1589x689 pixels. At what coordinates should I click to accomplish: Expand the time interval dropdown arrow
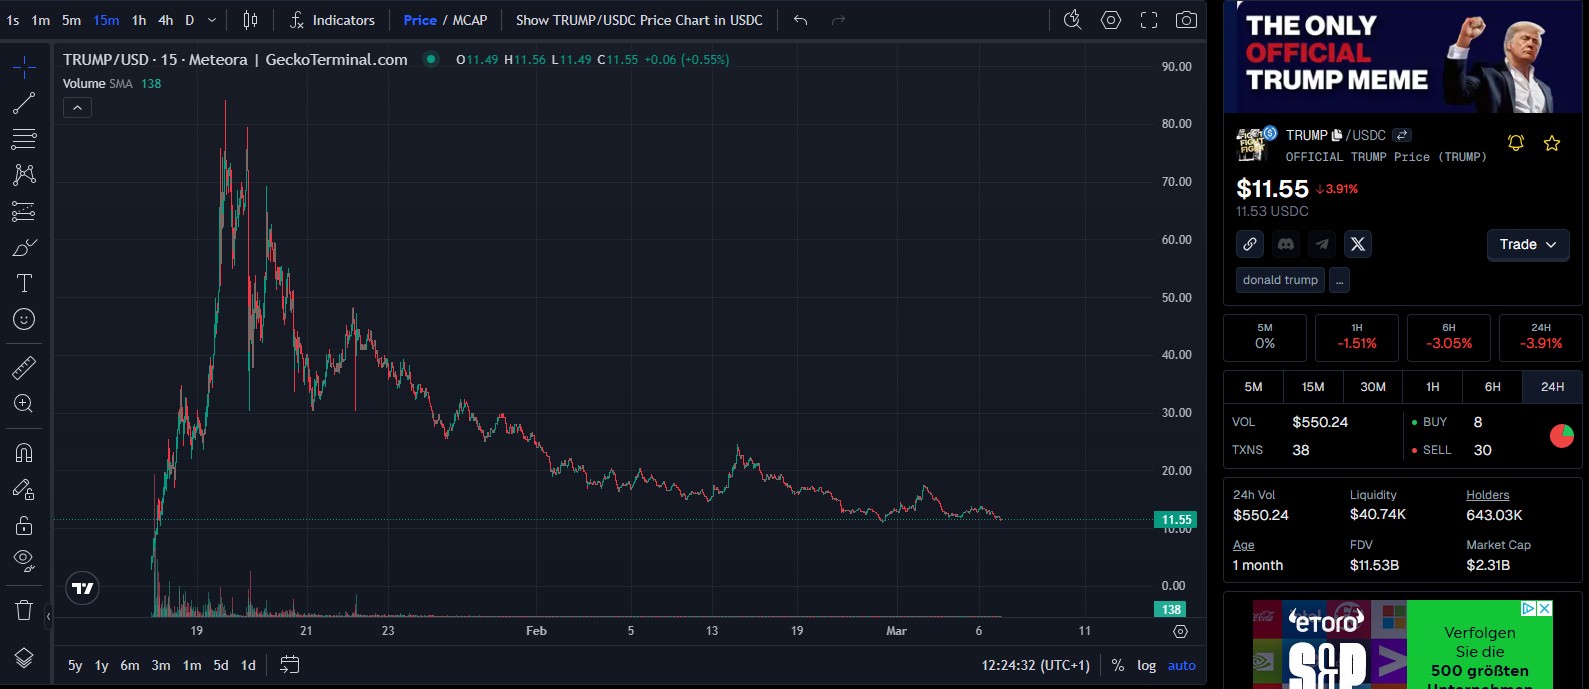212,20
